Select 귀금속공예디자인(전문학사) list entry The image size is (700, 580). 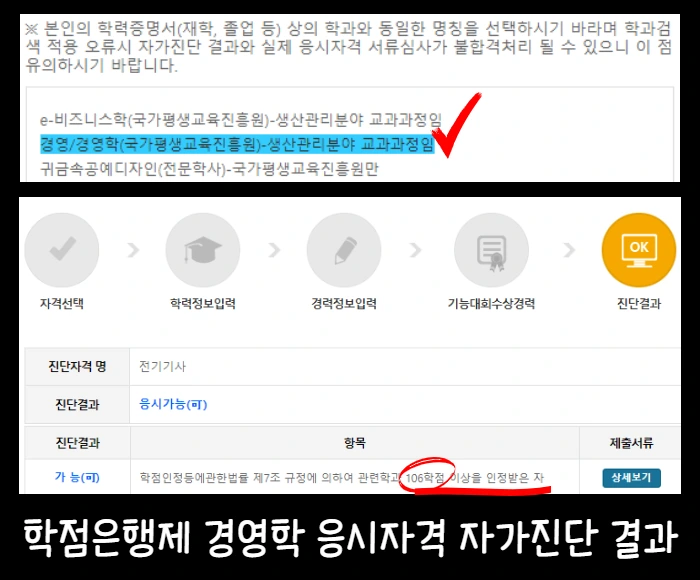coord(209,169)
